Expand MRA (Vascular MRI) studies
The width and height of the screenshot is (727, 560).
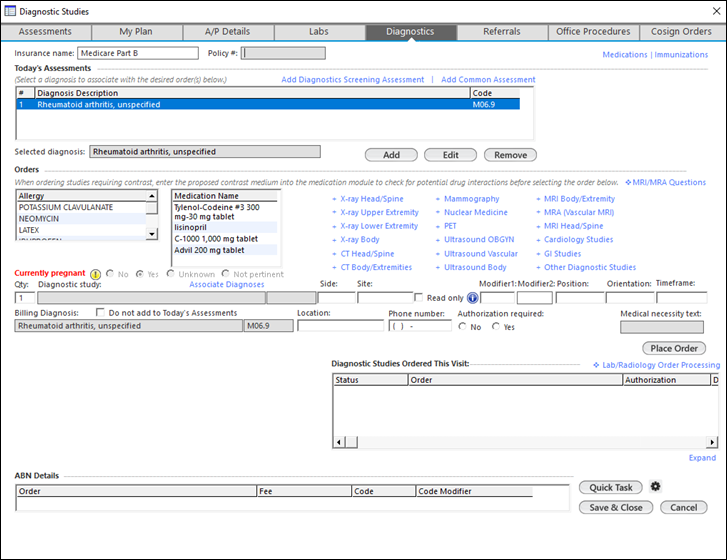[579, 212]
